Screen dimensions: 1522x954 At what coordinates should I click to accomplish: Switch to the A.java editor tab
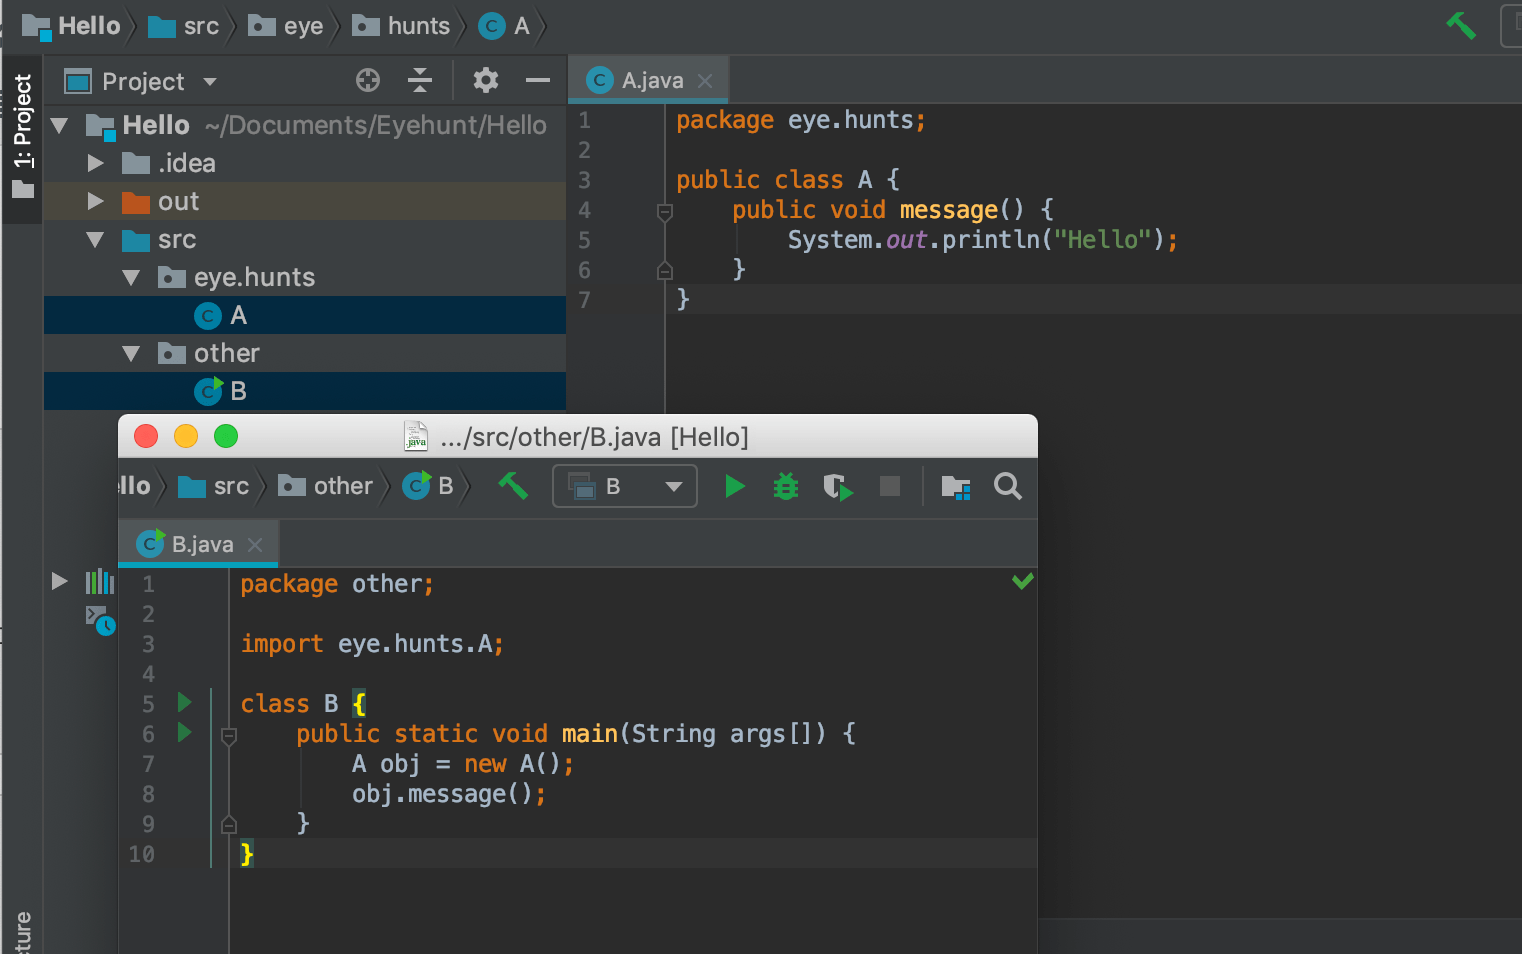648,80
